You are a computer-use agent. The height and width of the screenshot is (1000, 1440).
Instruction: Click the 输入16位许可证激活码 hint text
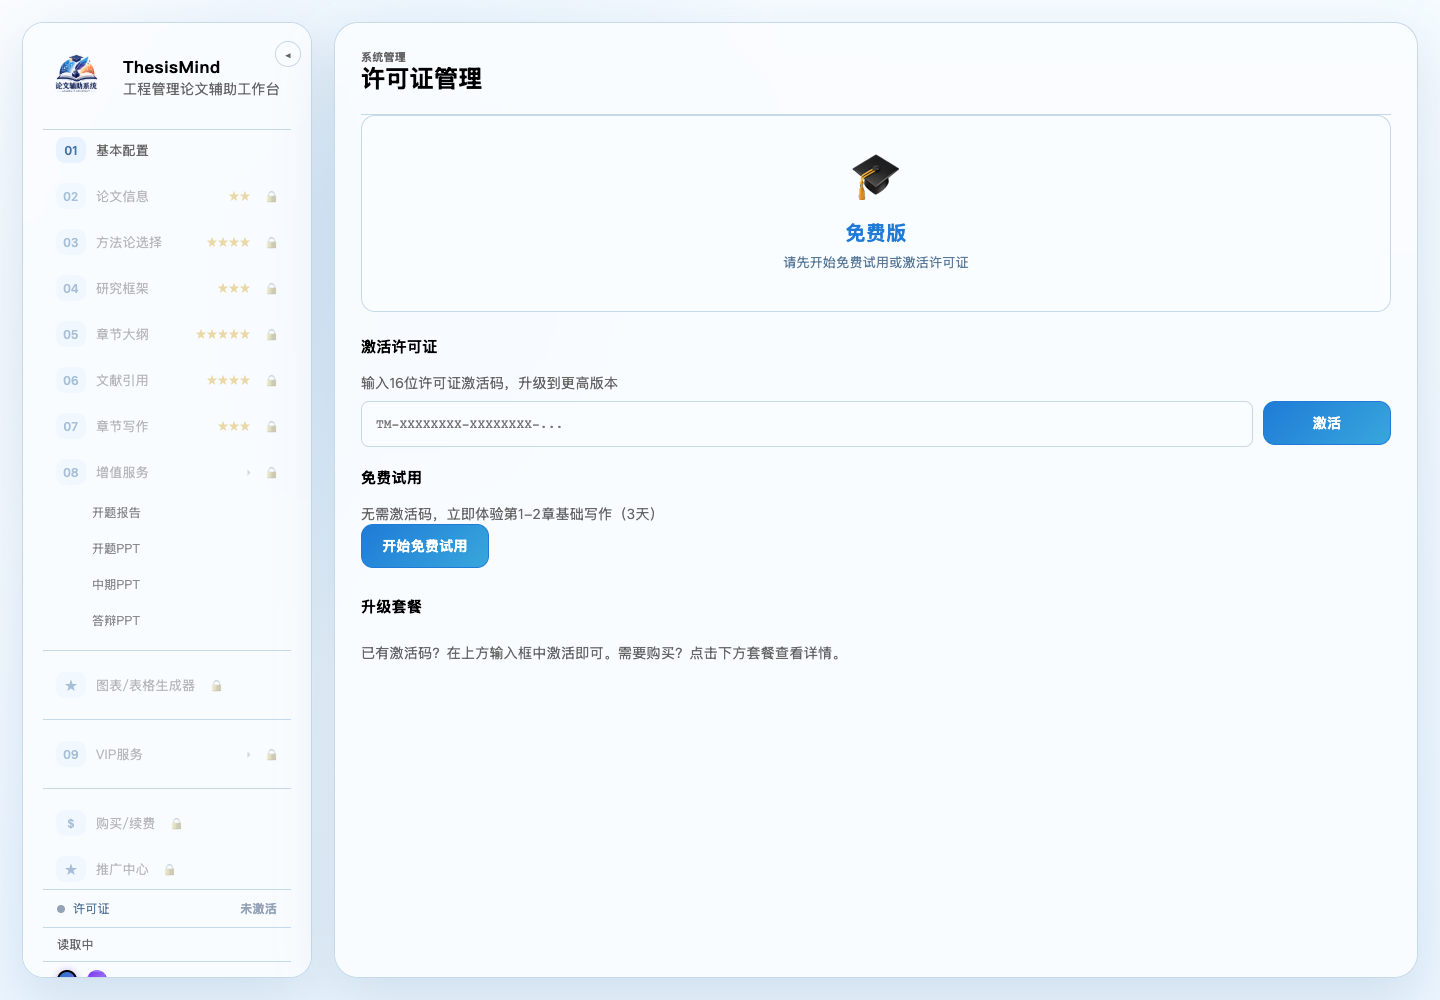point(489,383)
